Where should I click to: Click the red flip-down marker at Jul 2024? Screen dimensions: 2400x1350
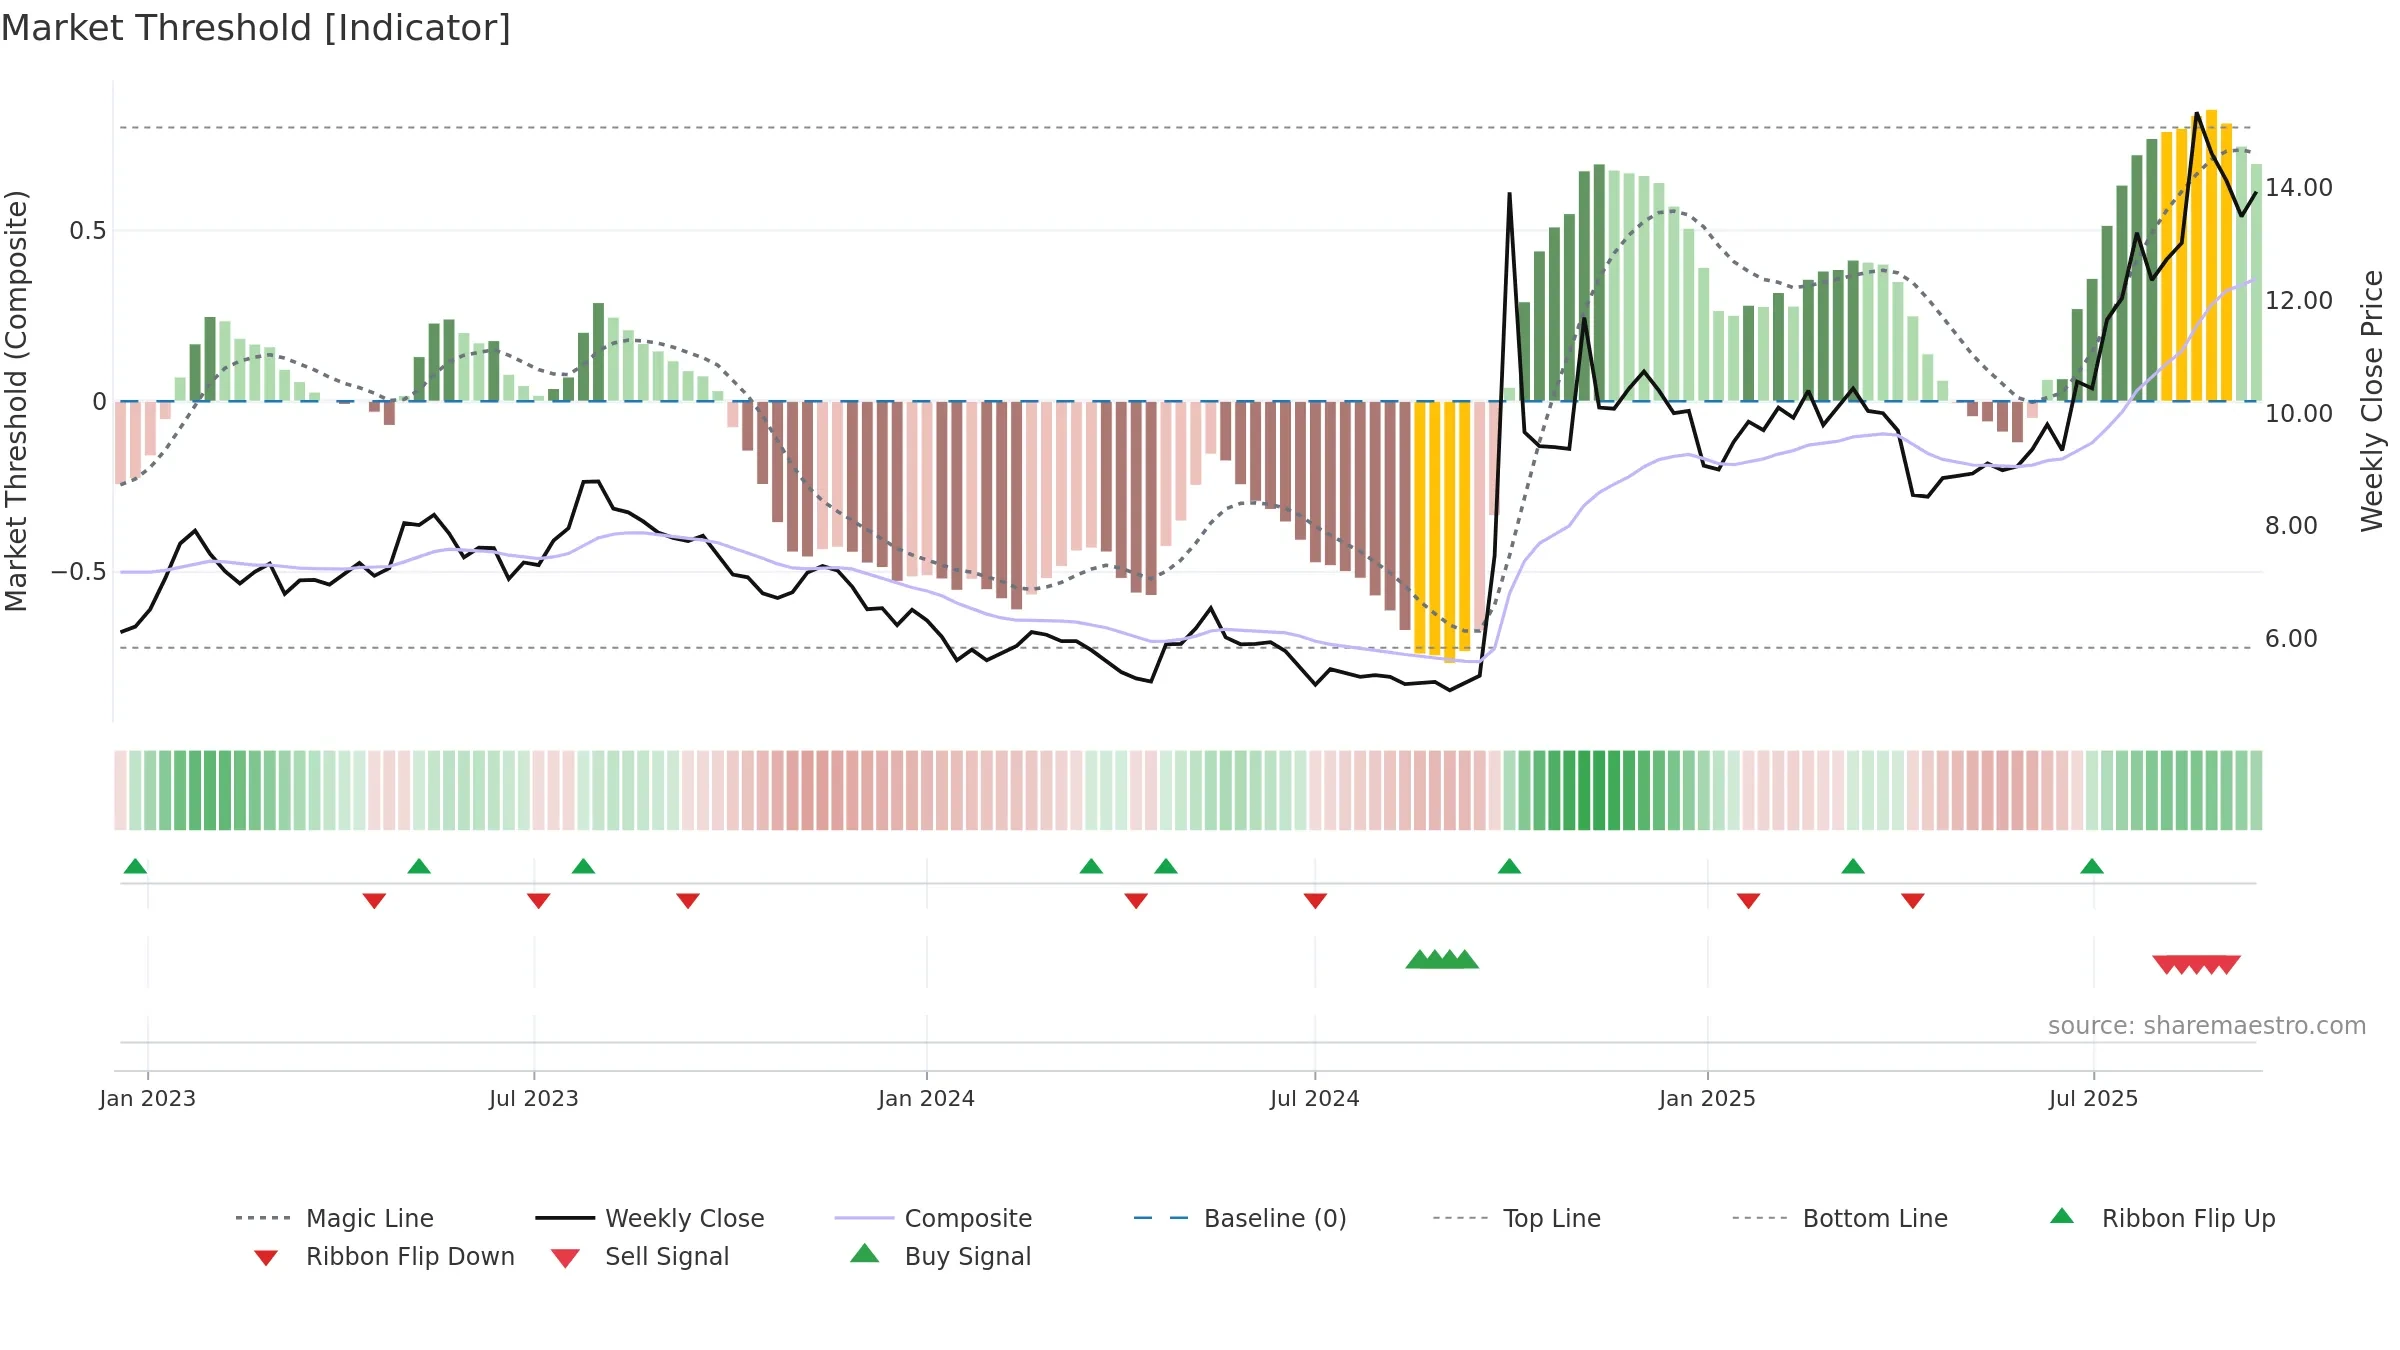pos(1315,901)
